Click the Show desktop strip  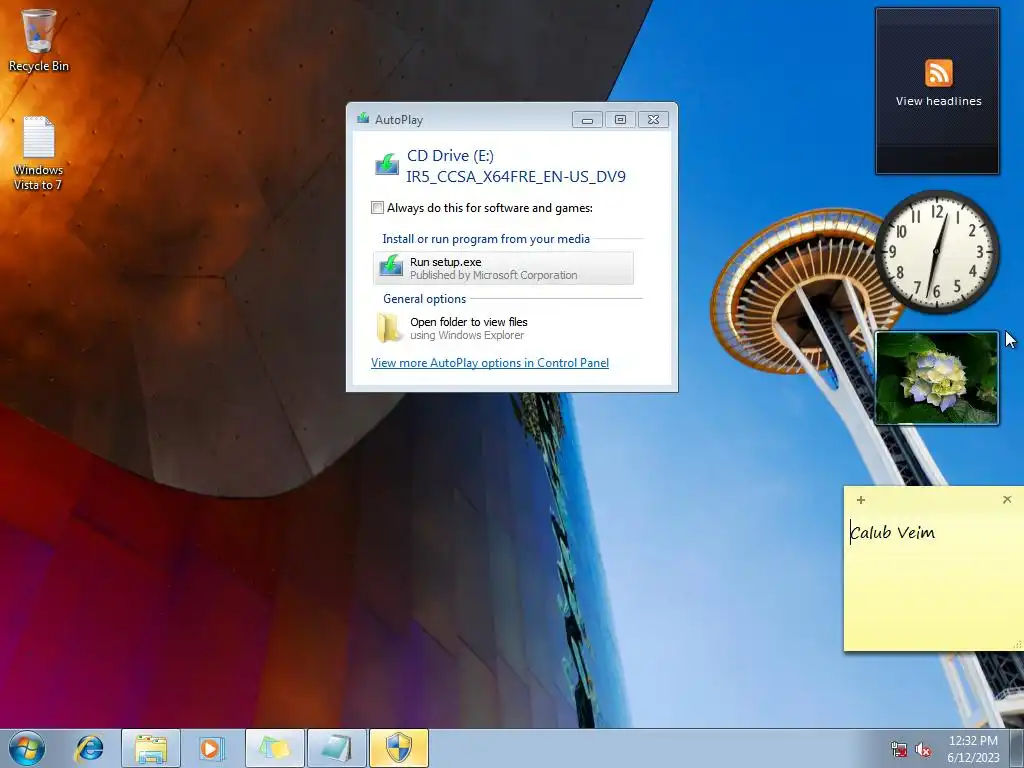(1017, 748)
